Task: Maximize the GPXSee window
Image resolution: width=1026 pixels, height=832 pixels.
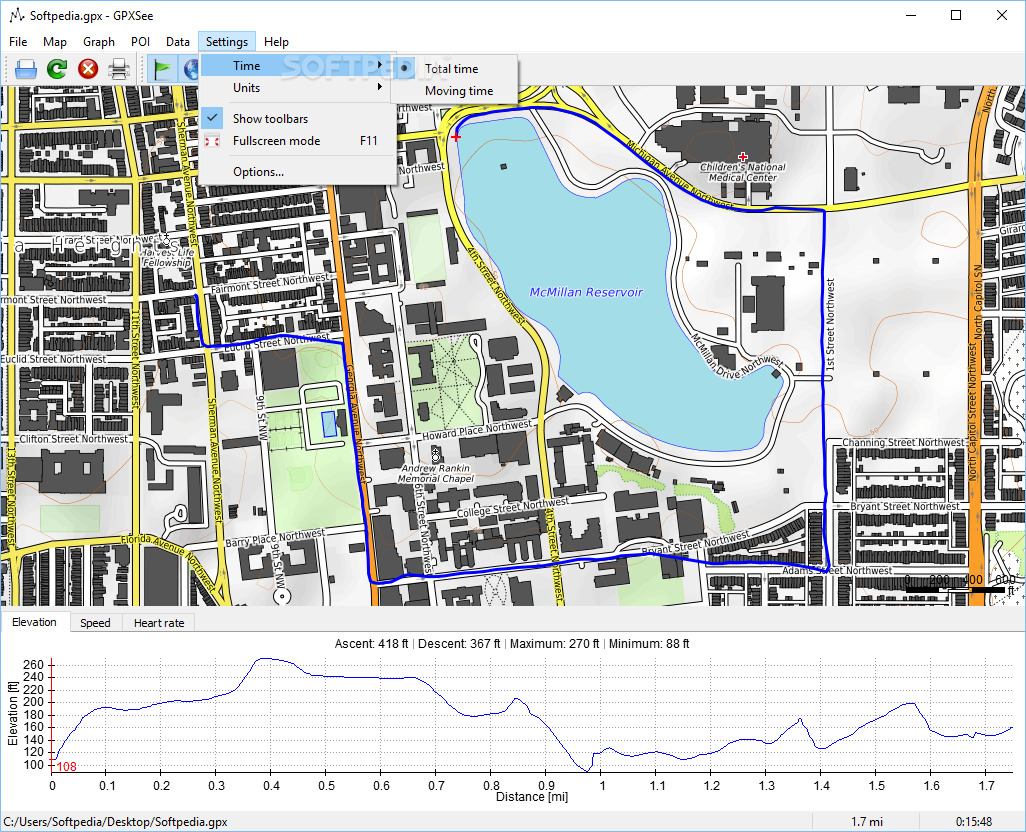Action: tap(956, 15)
